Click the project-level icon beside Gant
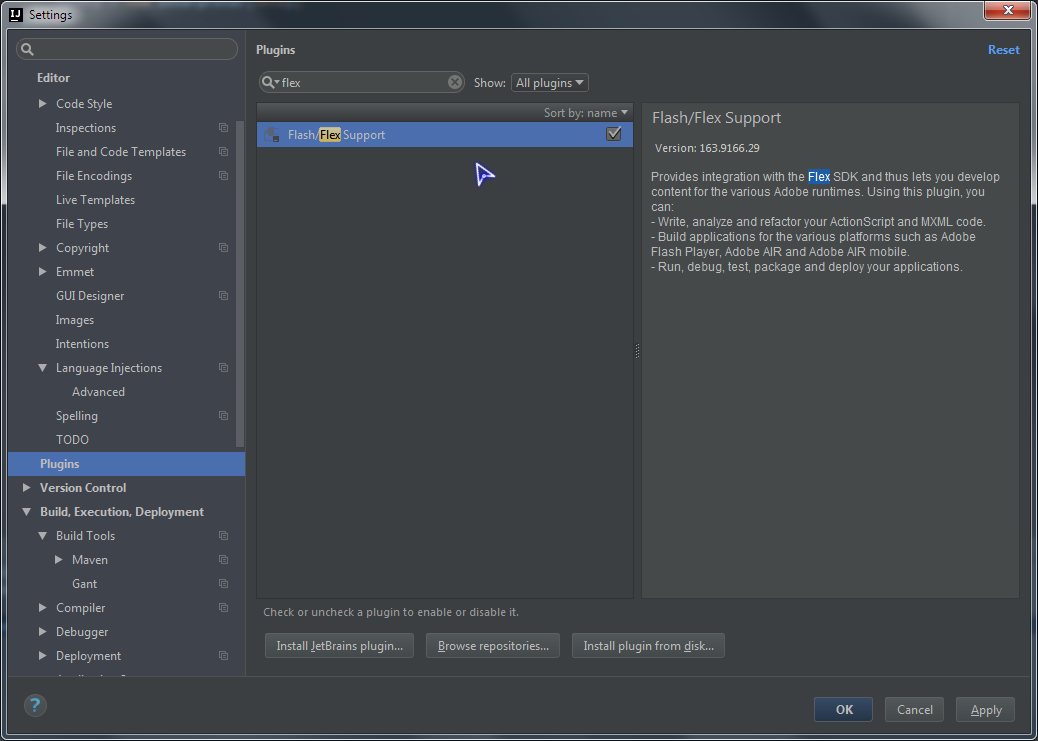The height and width of the screenshot is (741, 1038). tap(224, 583)
